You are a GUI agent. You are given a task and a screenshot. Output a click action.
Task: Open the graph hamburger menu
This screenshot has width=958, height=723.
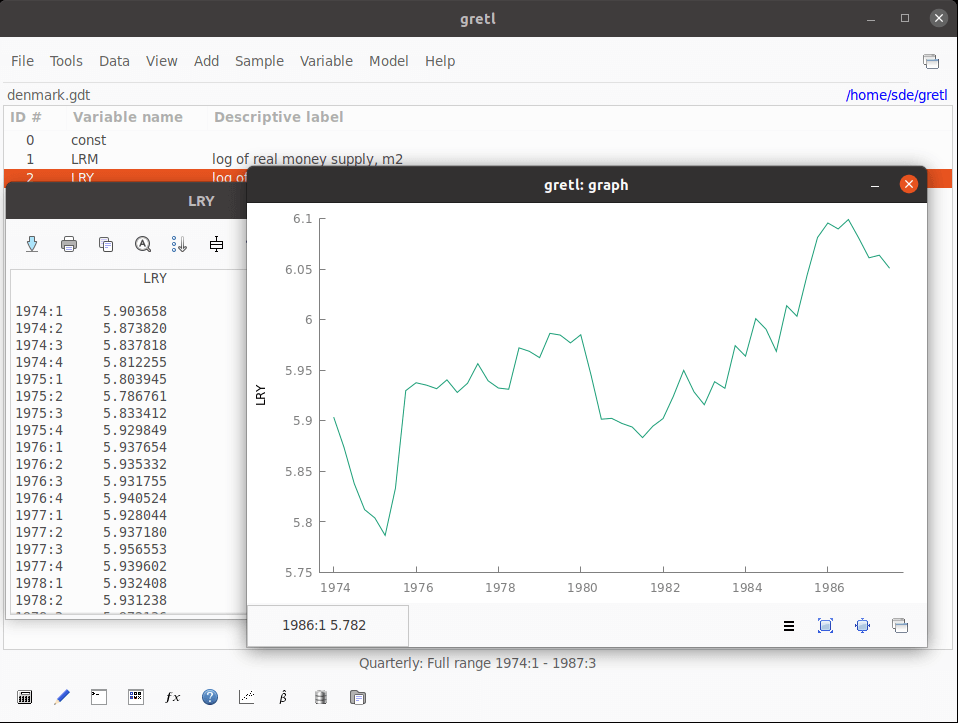pos(789,626)
